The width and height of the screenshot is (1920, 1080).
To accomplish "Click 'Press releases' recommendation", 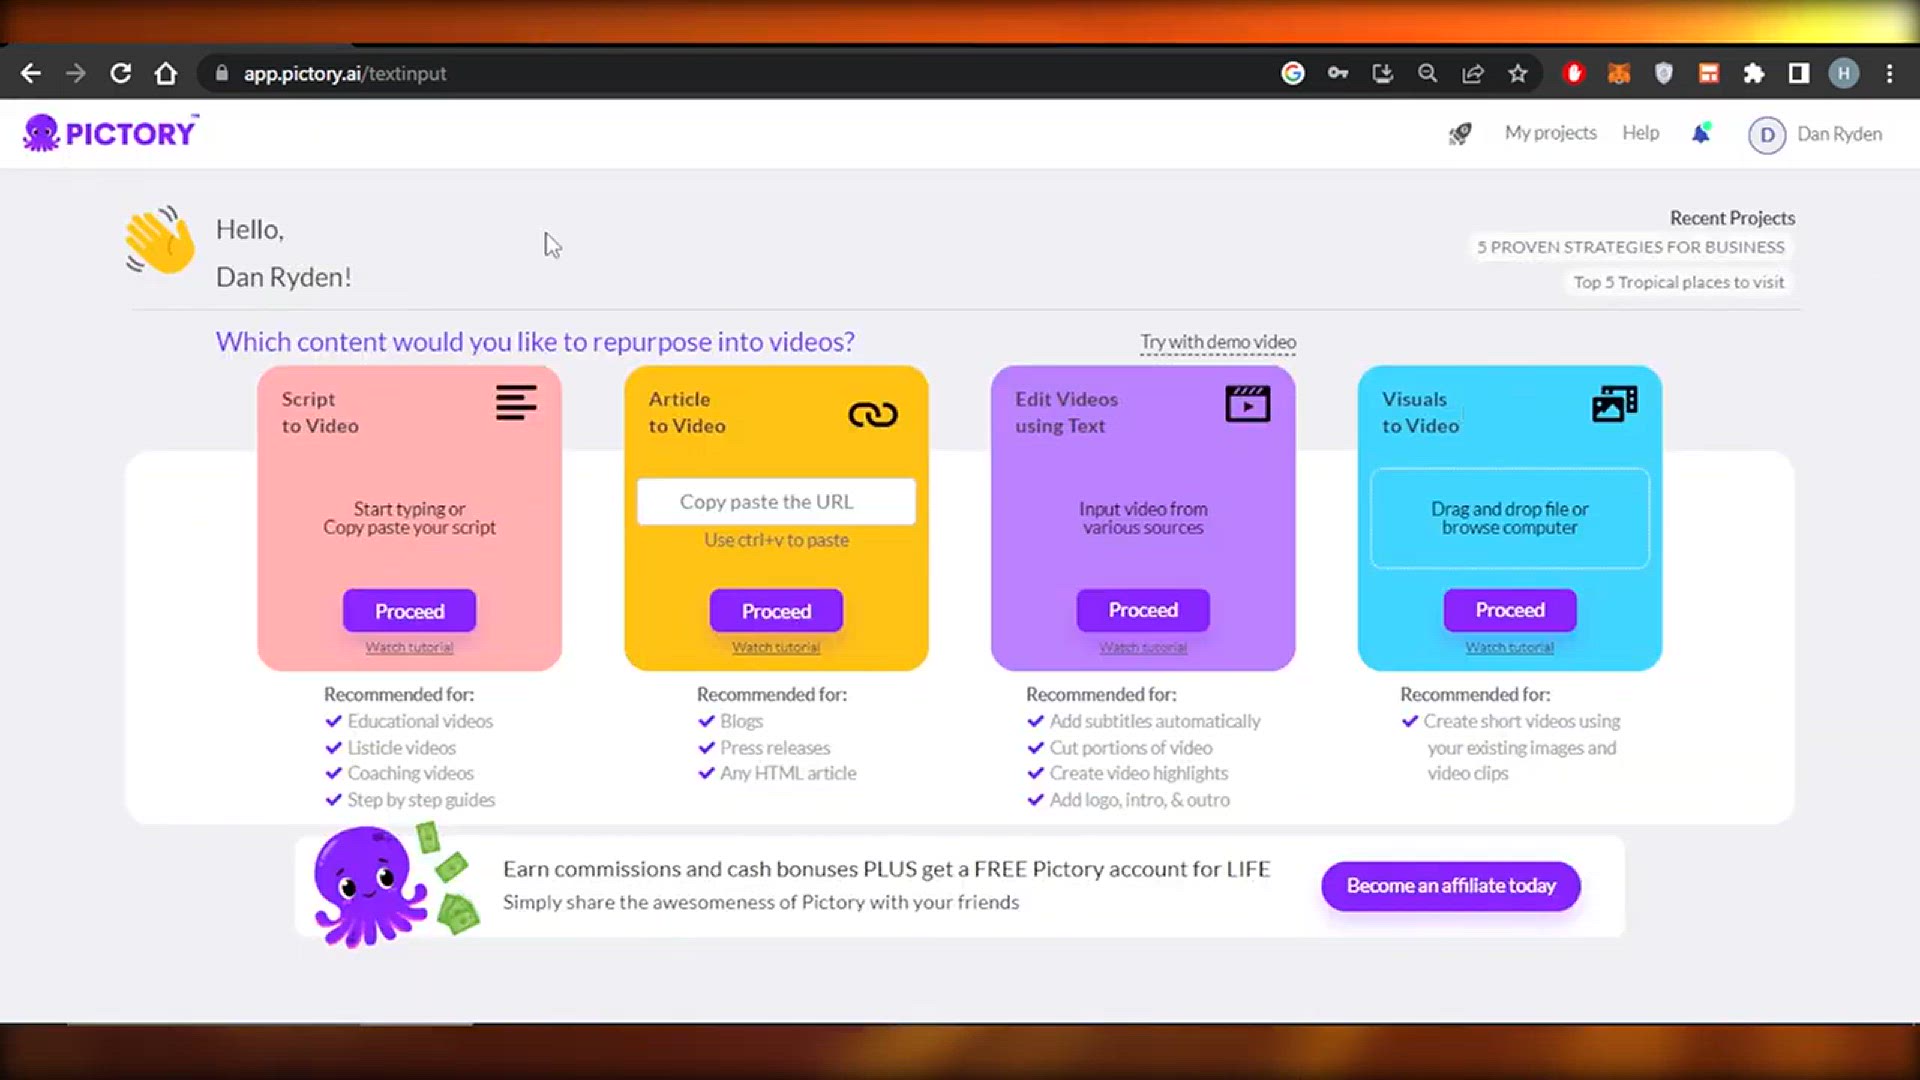I will coord(775,748).
